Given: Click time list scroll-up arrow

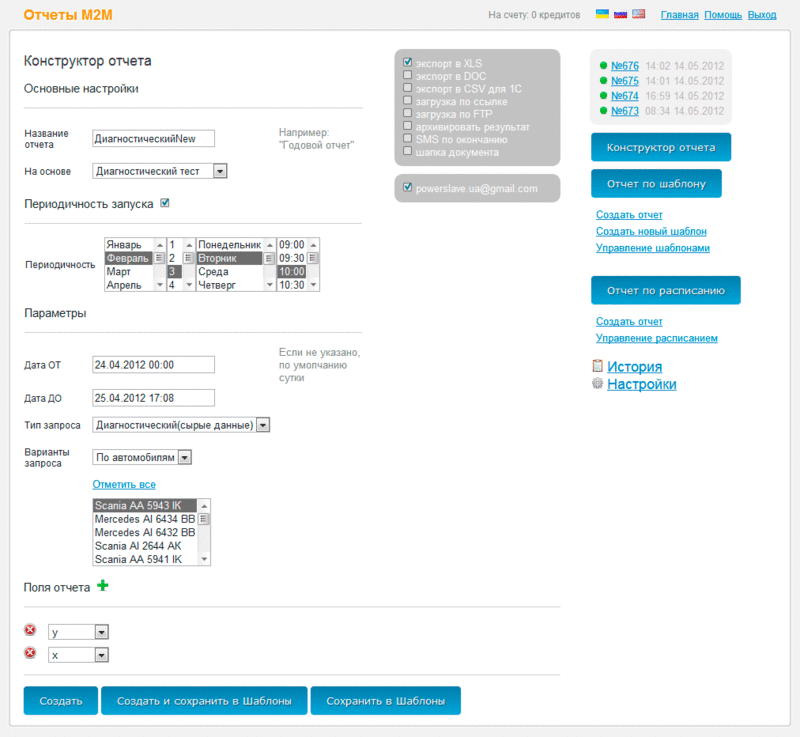Looking at the screenshot, I should [313, 245].
